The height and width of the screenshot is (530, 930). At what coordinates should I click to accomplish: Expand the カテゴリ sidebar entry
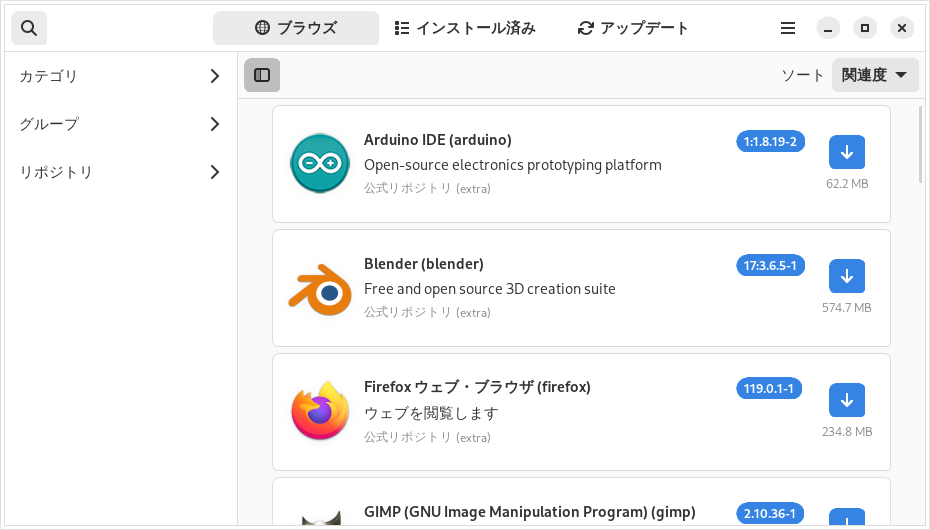coord(119,76)
